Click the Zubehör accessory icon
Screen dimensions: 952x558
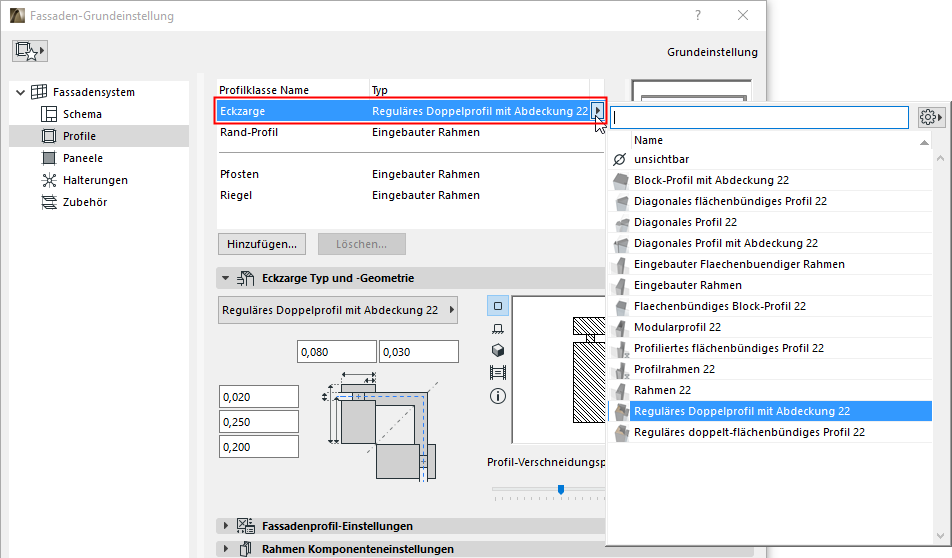(49, 202)
